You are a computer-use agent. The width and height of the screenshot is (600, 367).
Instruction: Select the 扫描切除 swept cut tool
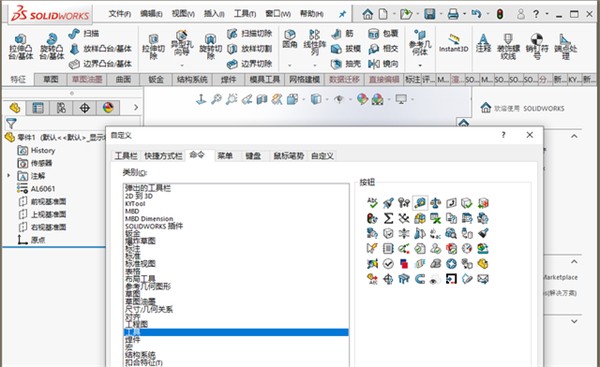point(249,34)
